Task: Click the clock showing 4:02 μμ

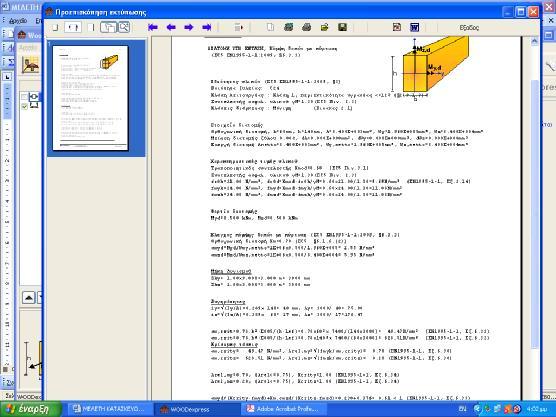Action: 536,409
